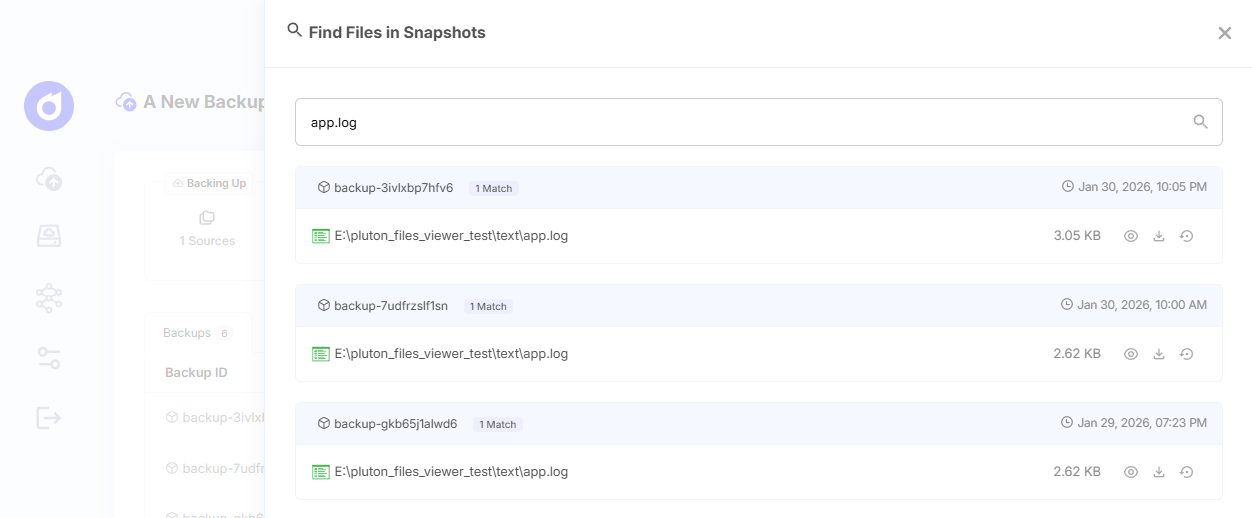
Task: Close the Find Files in Snapshots panel
Action: point(1224,33)
